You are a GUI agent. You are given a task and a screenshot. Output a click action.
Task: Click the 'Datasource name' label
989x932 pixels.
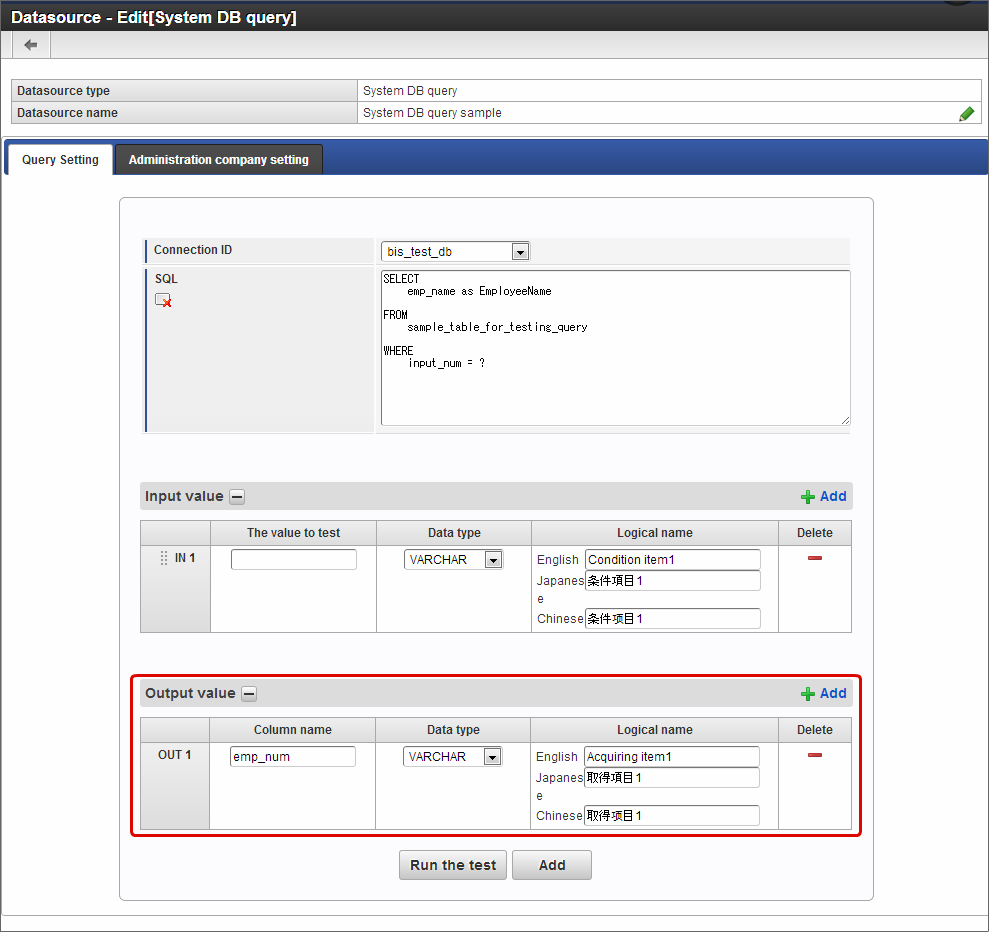pyautogui.click(x=67, y=113)
